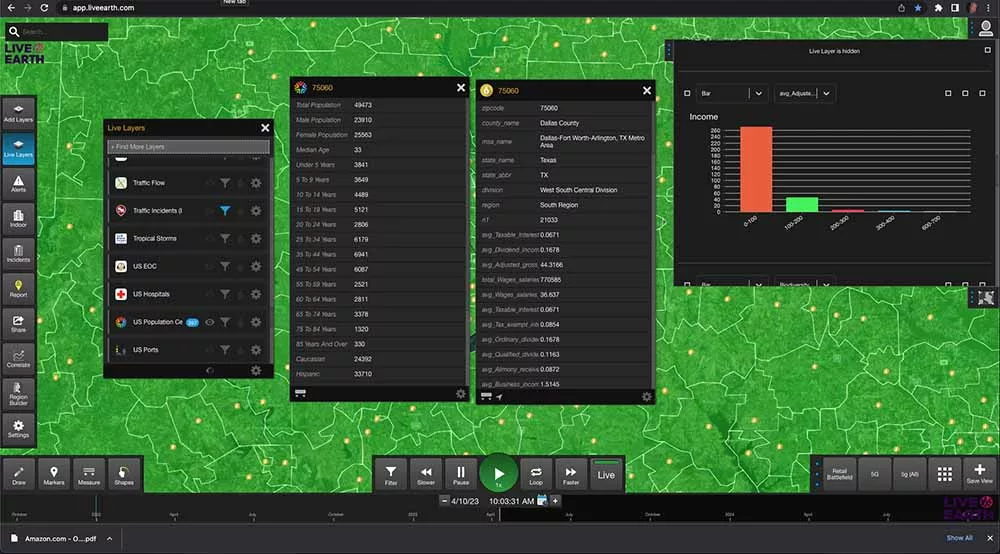Open the Incidents sidebar tool
Image resolution: width=1000 pixels, height=554 pixels.
18,254
